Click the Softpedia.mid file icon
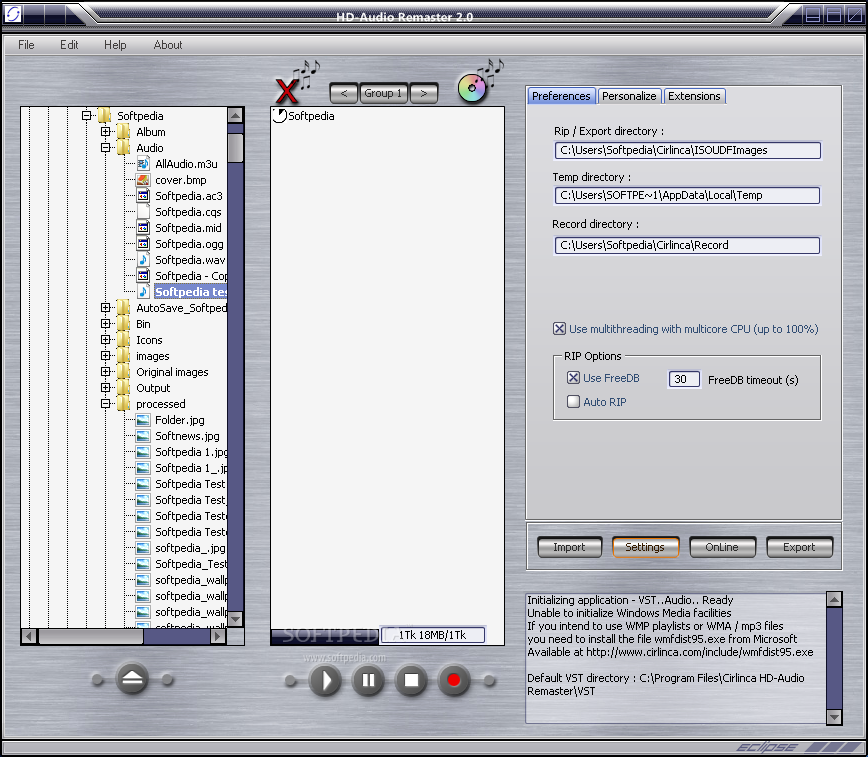Screen dimensions: 868x757 [143, 228]
